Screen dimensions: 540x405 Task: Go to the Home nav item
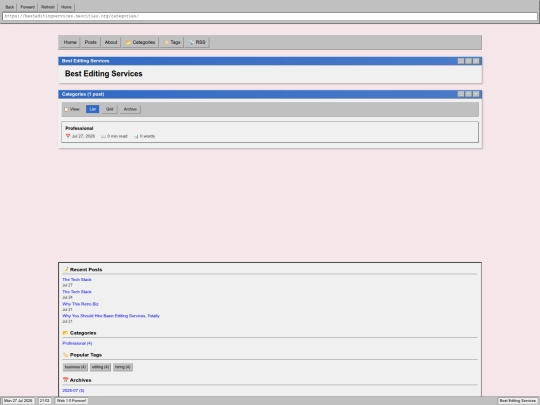click(70, 42)
